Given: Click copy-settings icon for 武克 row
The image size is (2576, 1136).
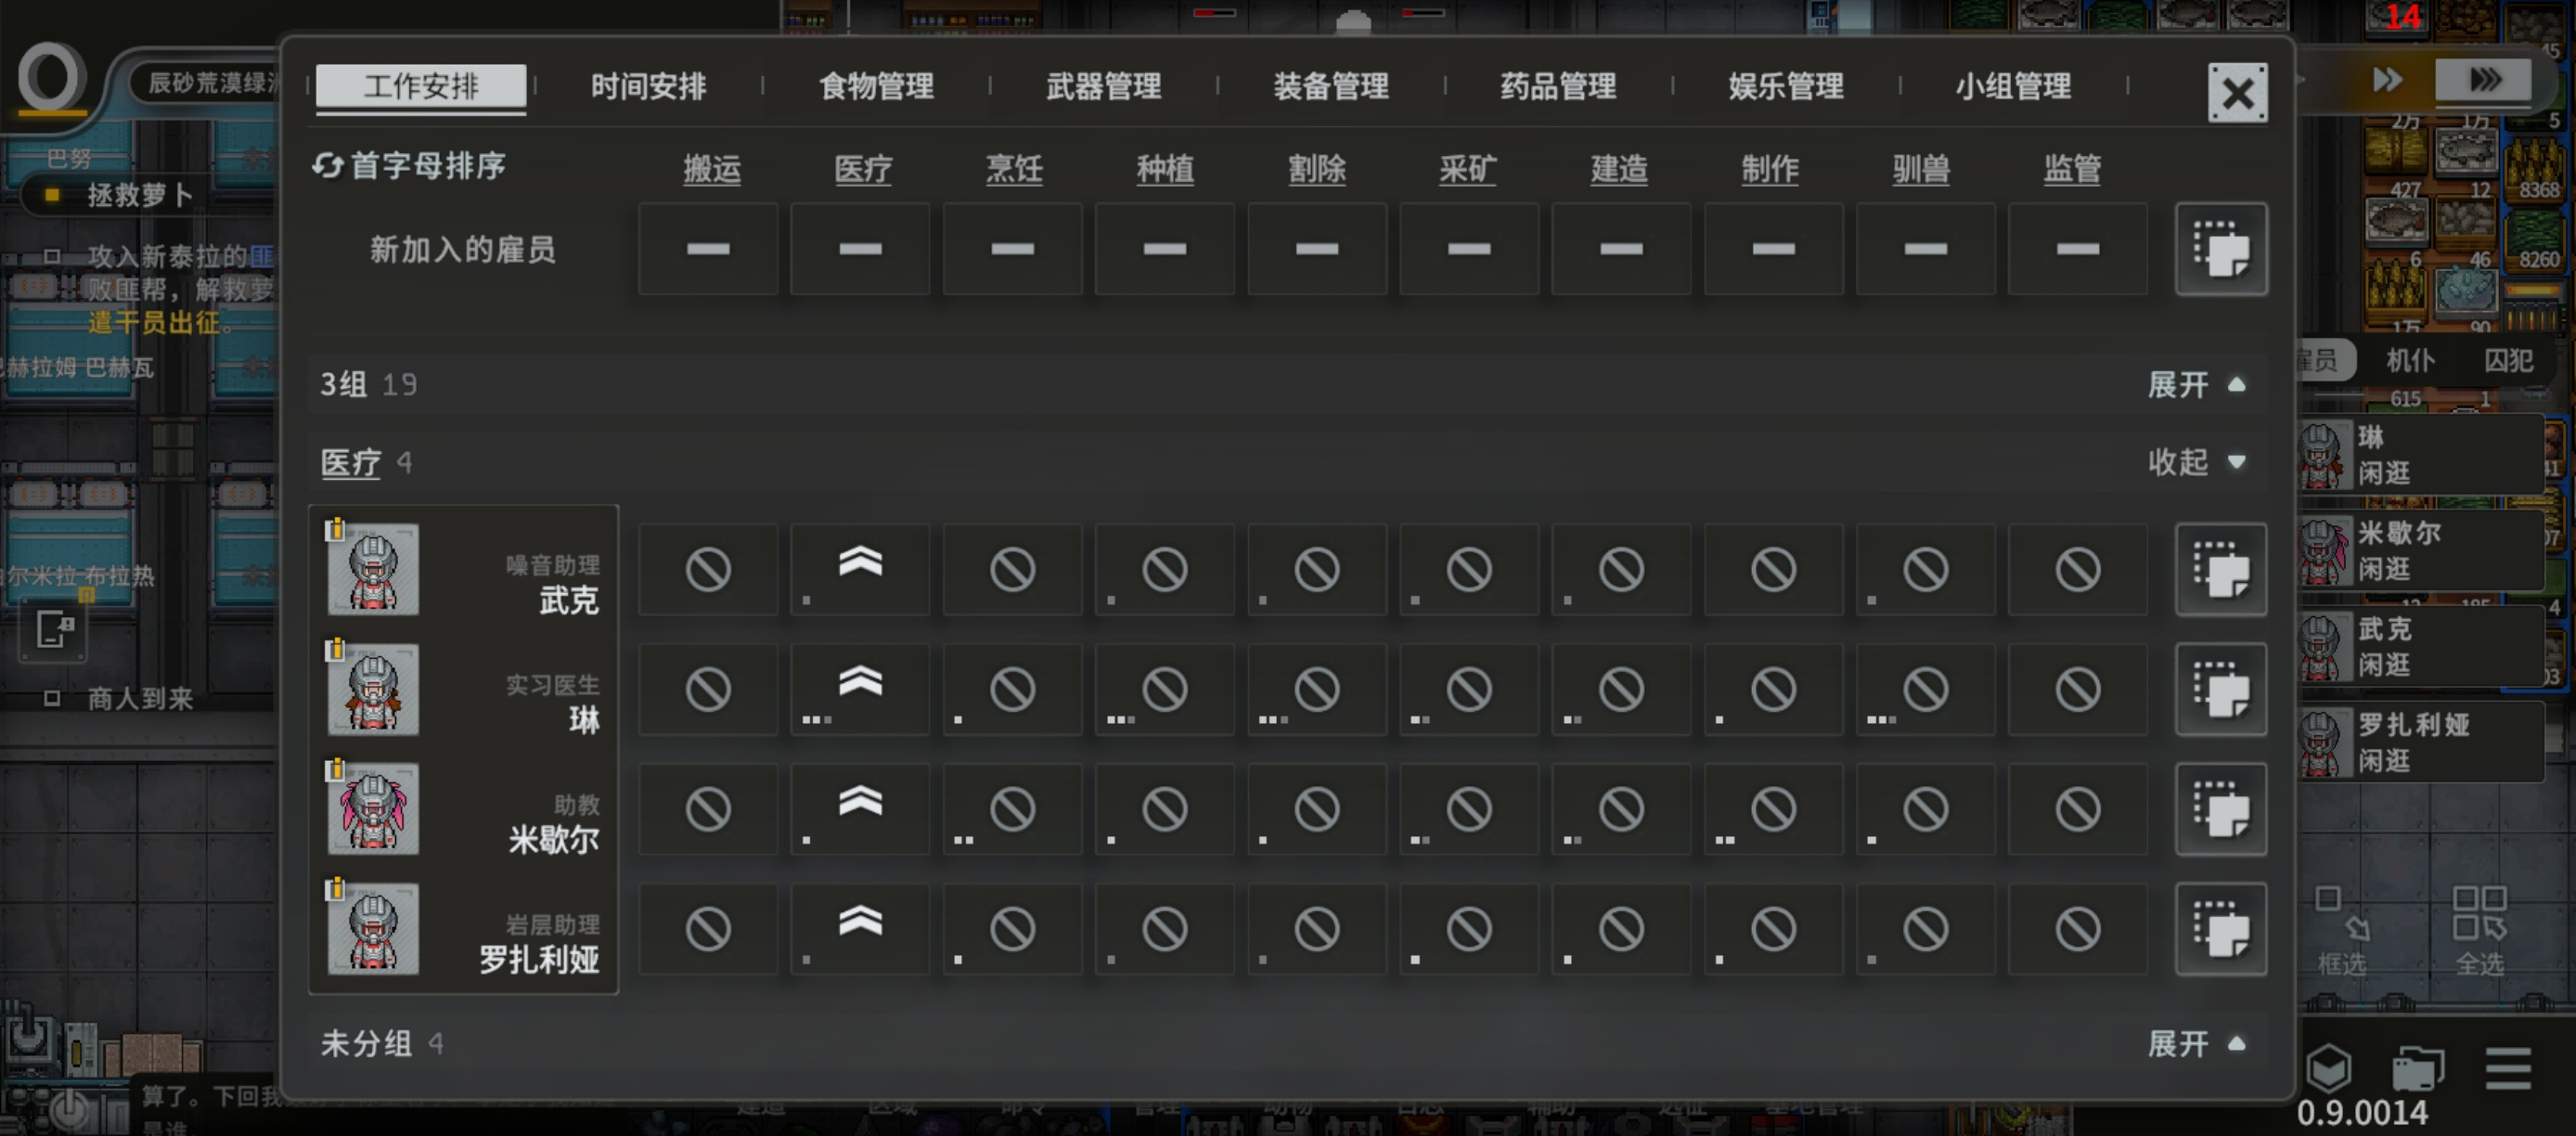Looking at the screenshot, I should point(2220,569).
